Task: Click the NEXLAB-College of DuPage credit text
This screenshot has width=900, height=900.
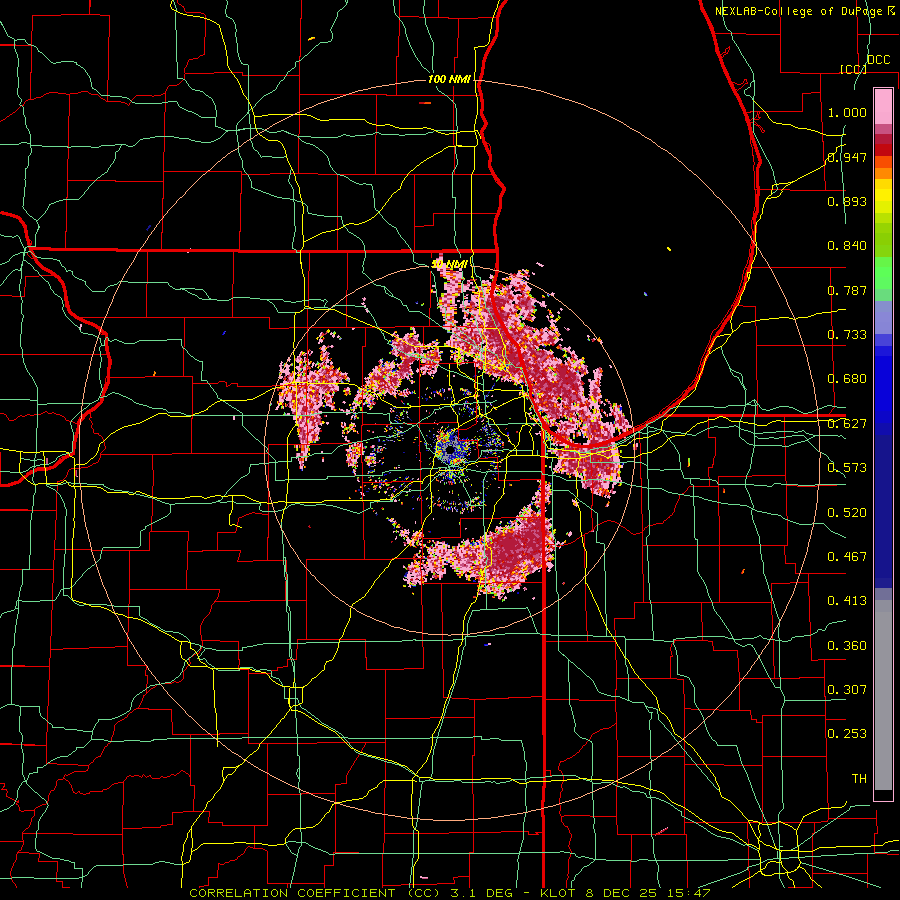Action: [798, 11]
